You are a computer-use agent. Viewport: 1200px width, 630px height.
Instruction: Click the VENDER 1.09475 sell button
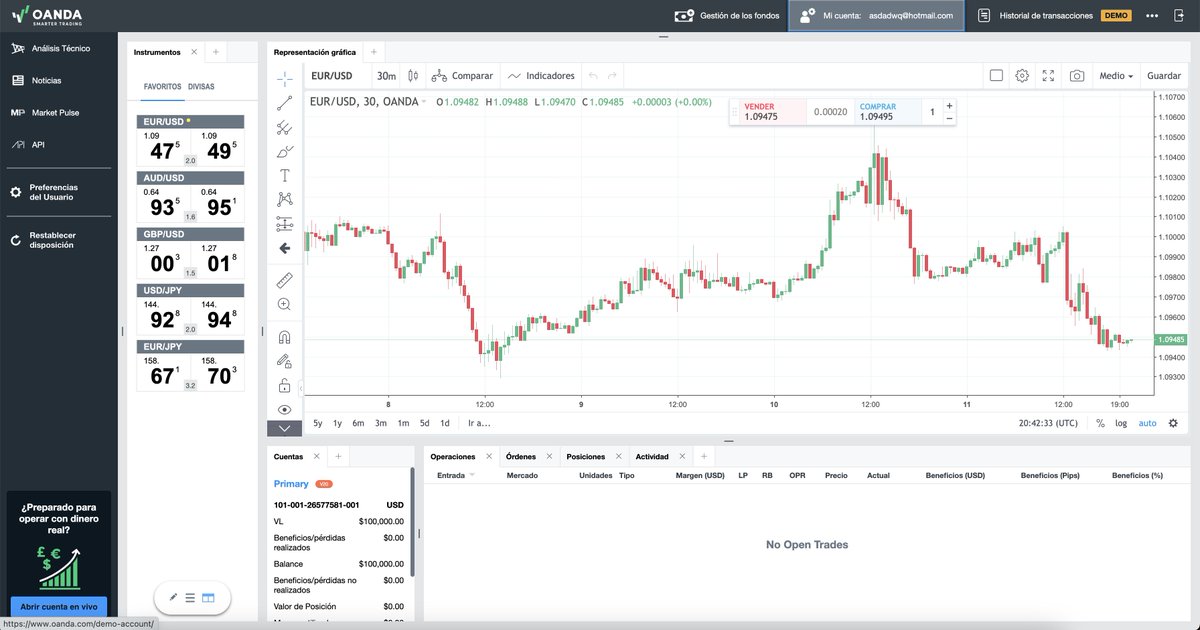[x=772, y=112]
